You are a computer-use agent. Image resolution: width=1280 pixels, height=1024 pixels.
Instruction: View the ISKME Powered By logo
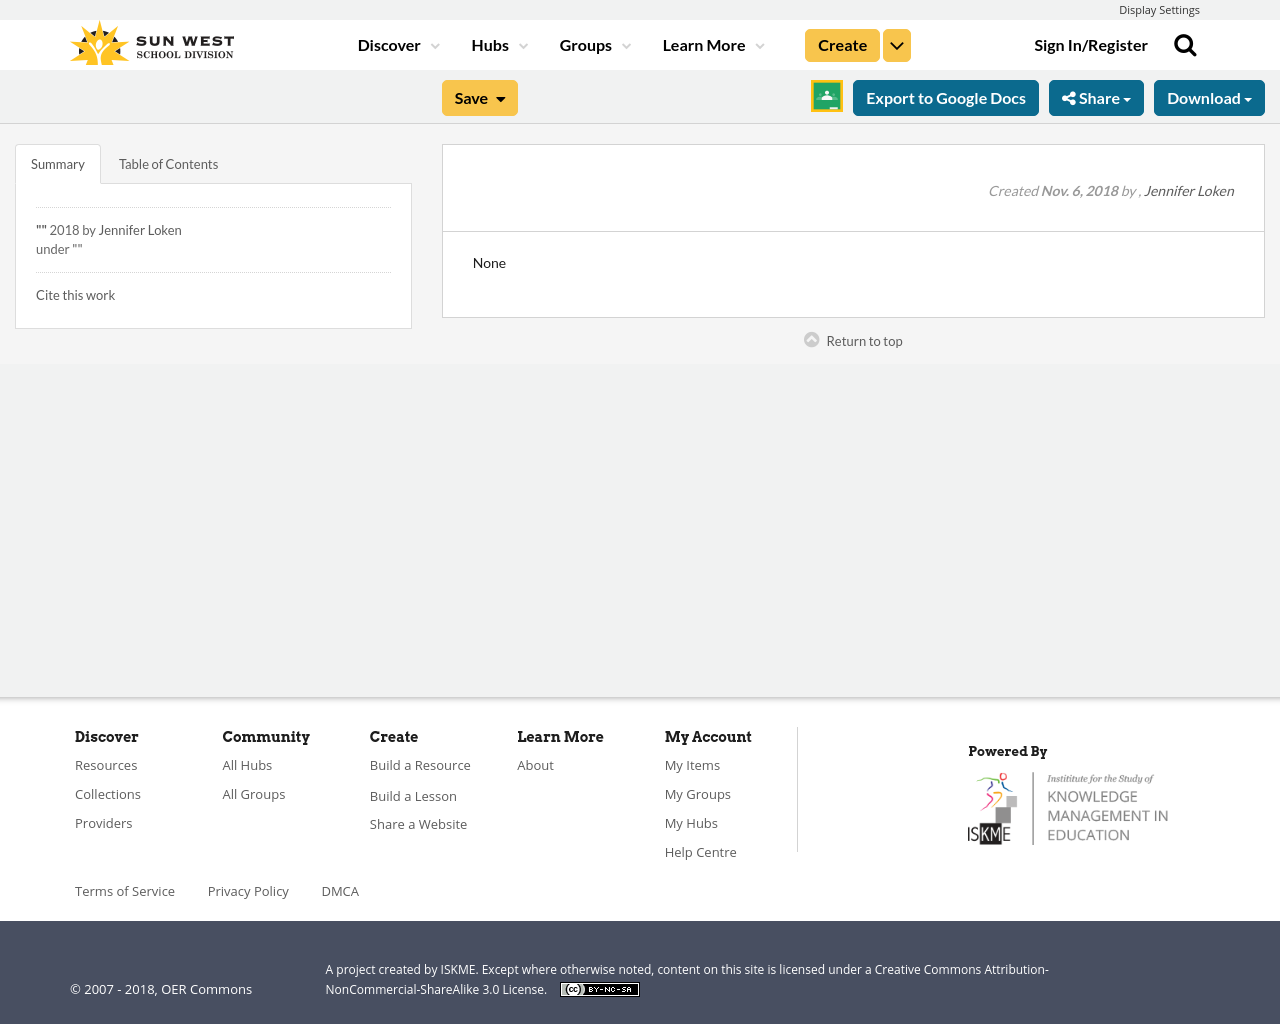pos(1068,806)
